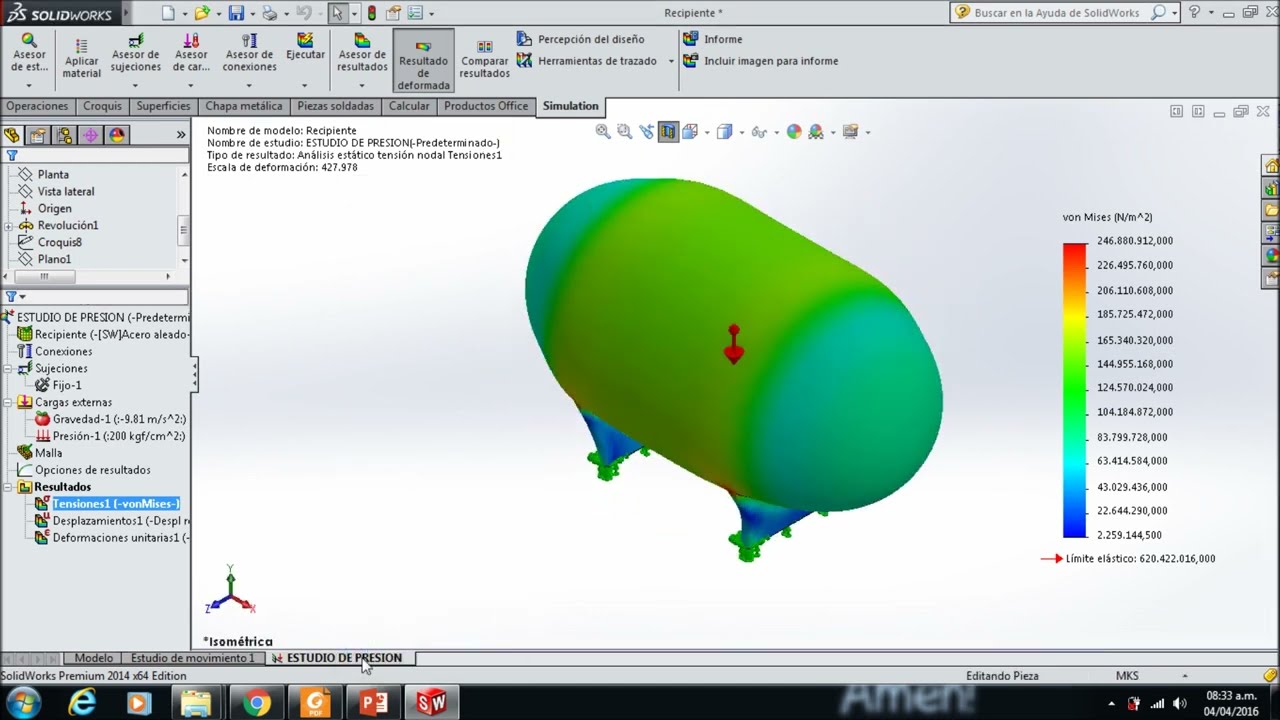The image size is (1280, 720).
Task: Switch to Piezas soldadas tab
Action: [x=335, y=106]
